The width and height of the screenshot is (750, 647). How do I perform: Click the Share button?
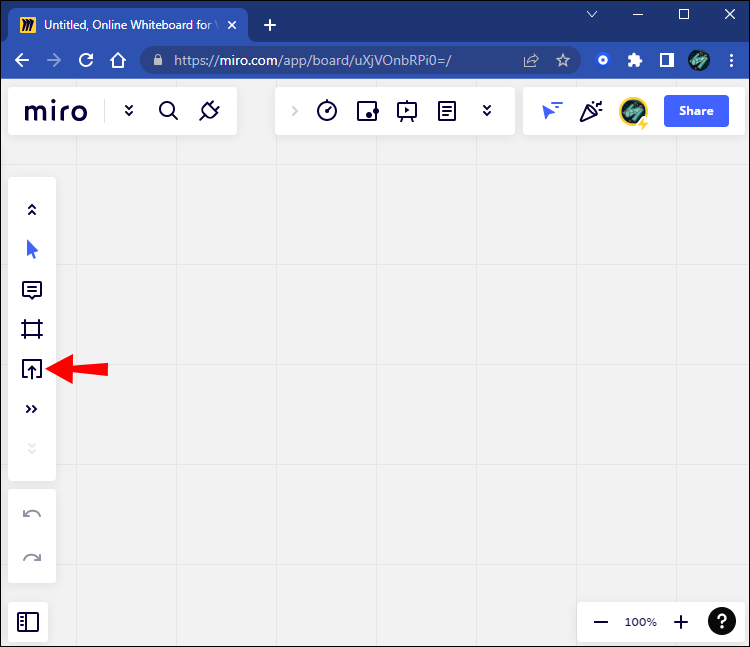696,111
